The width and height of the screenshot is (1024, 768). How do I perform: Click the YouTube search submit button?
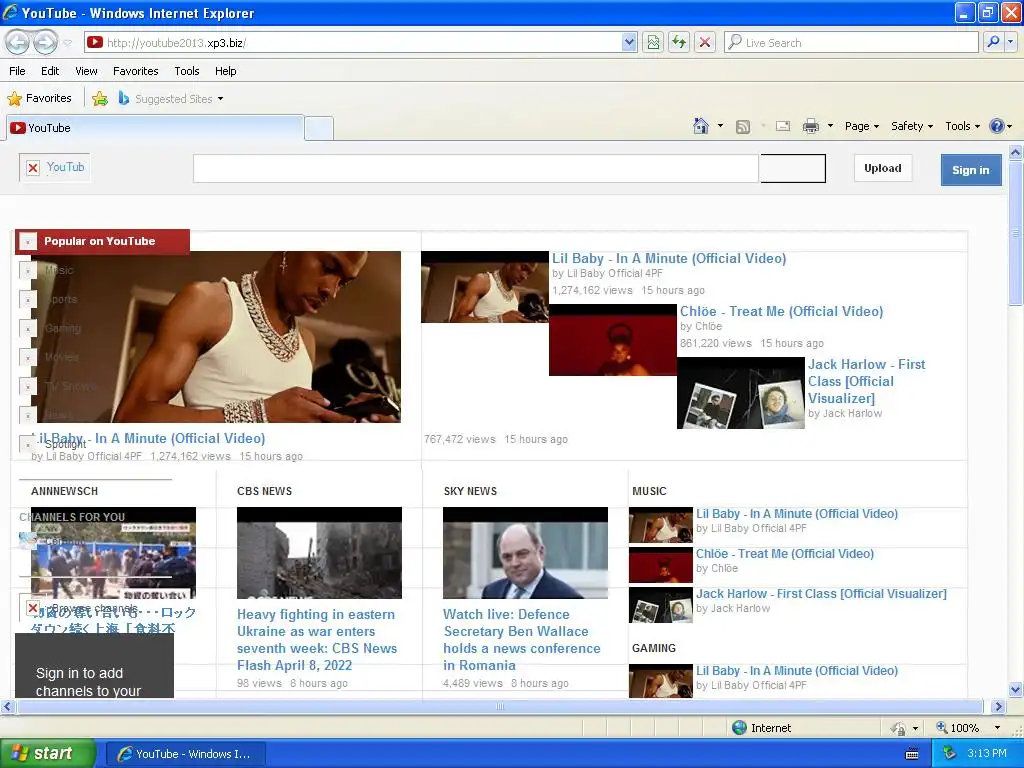click(x=793, y=168)
